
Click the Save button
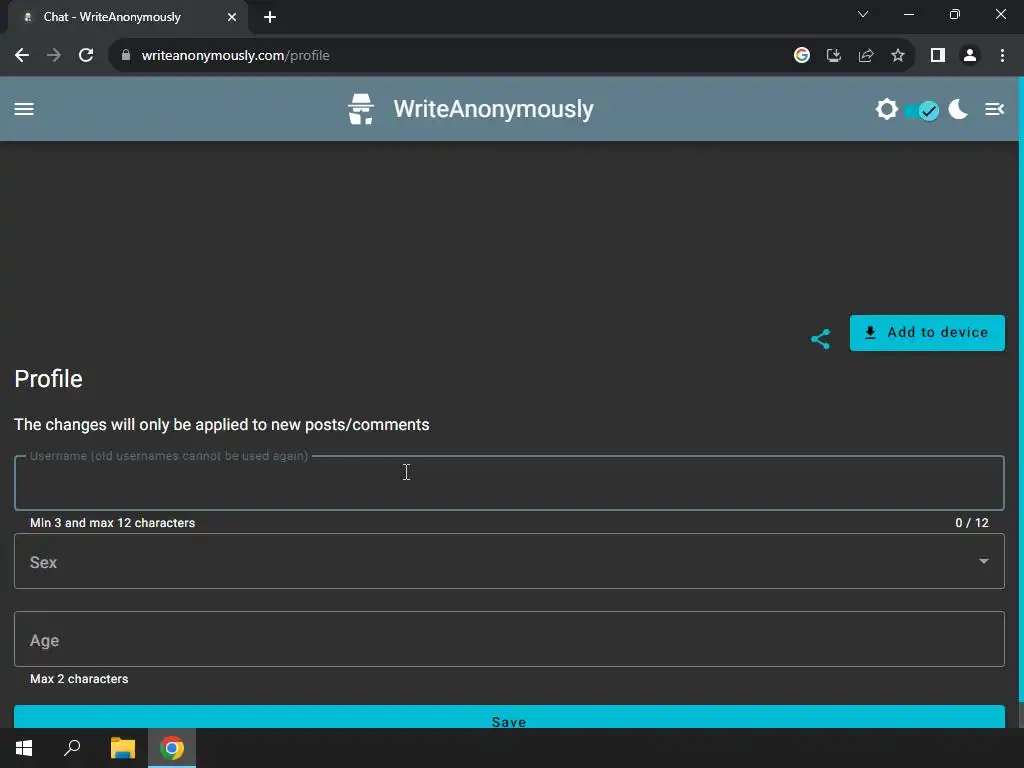[x=509, y=717]
